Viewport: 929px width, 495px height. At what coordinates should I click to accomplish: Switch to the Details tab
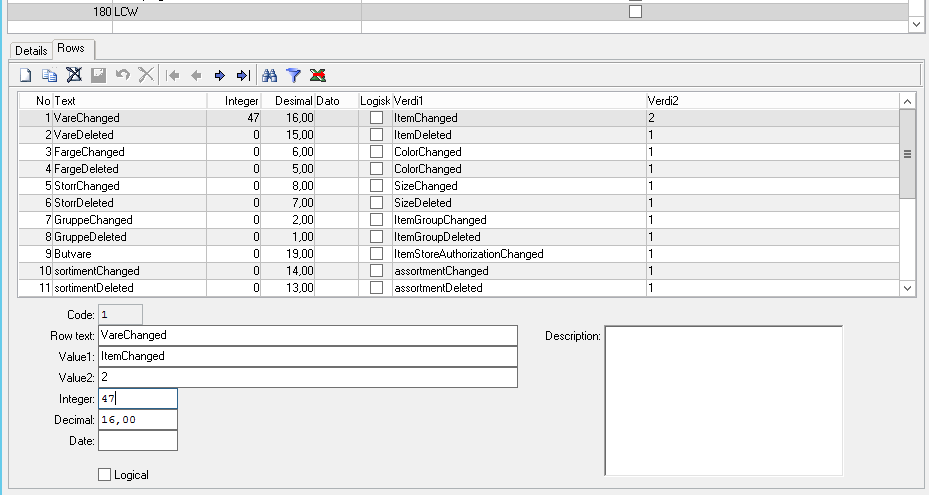coord(30,50)
